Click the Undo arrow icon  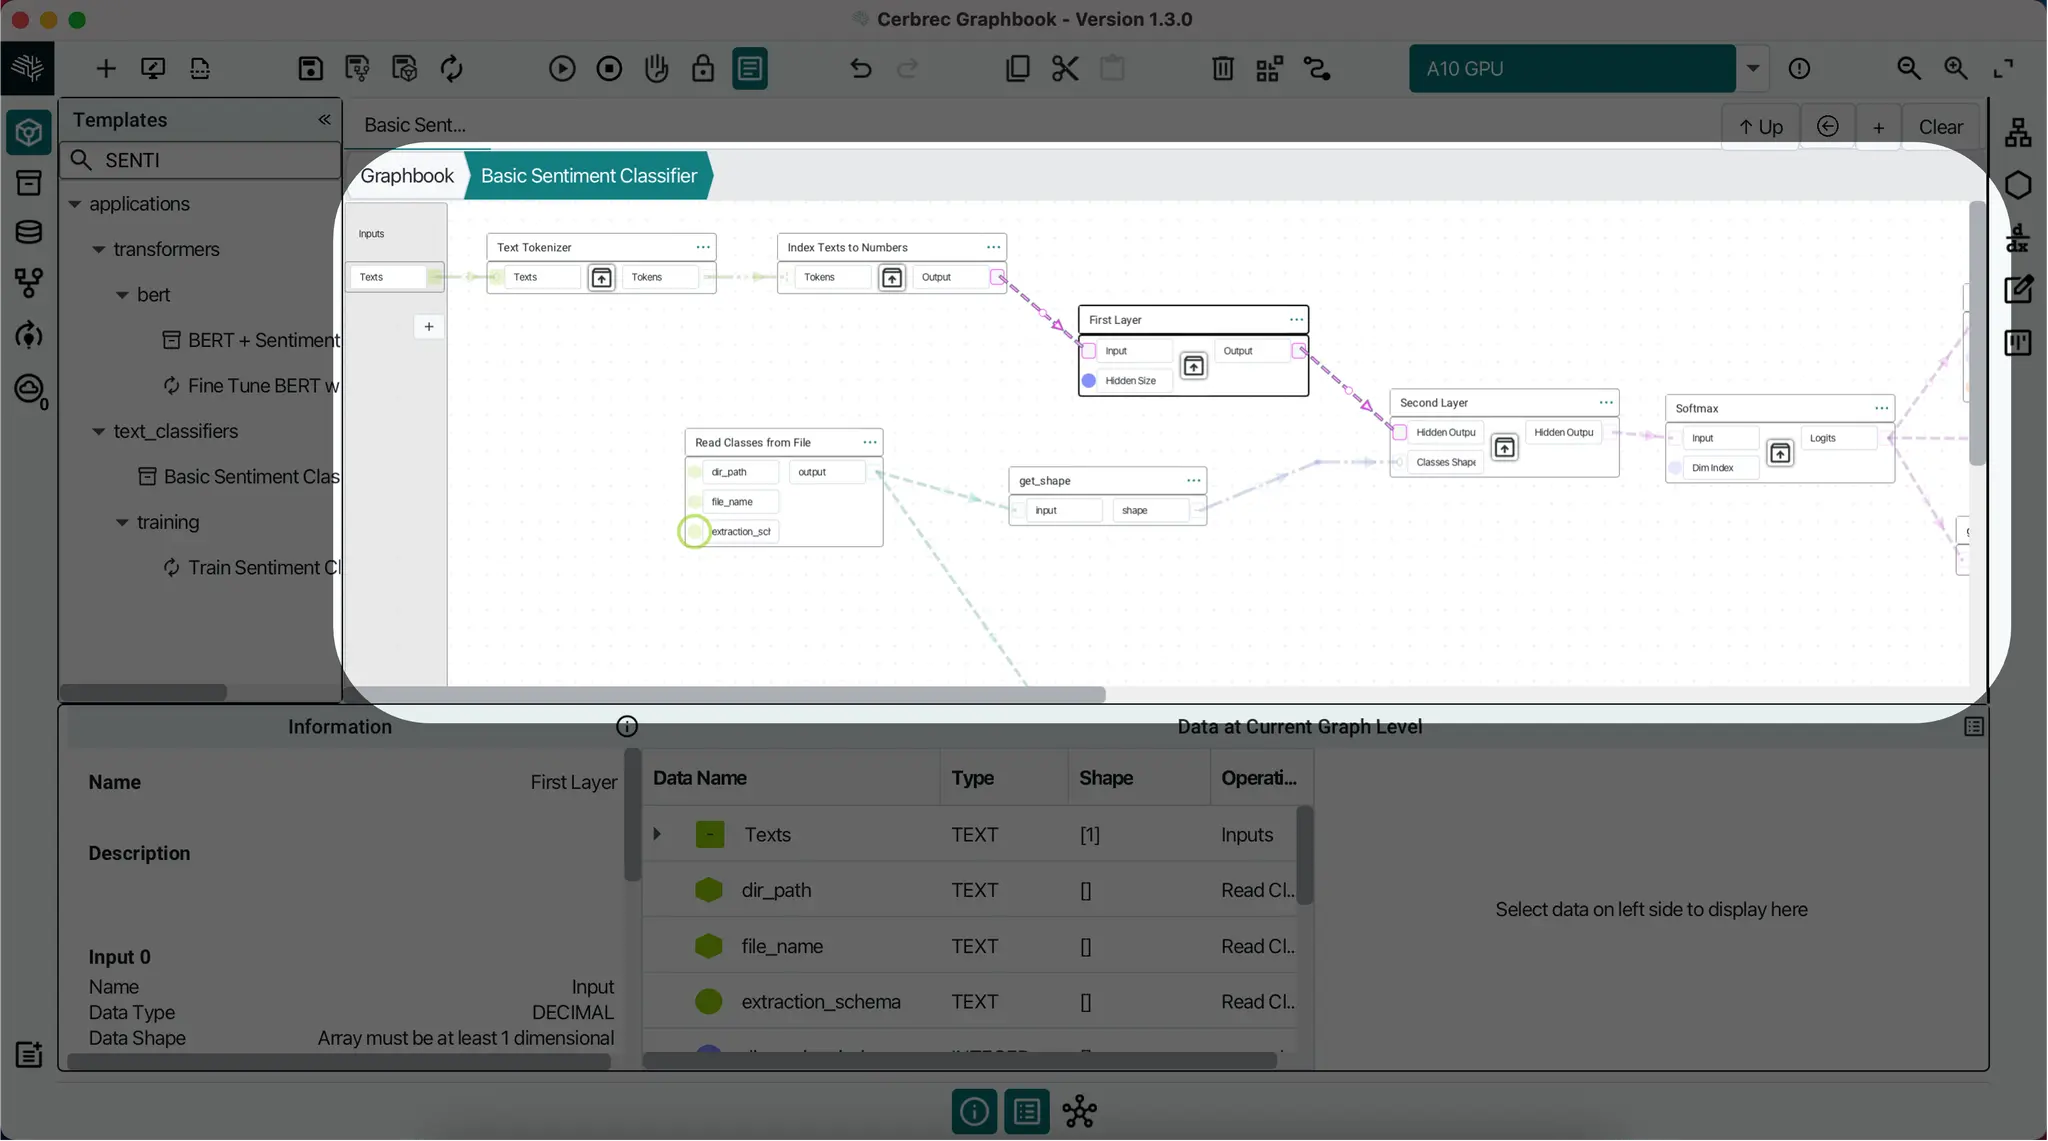[x=860, y=69]
